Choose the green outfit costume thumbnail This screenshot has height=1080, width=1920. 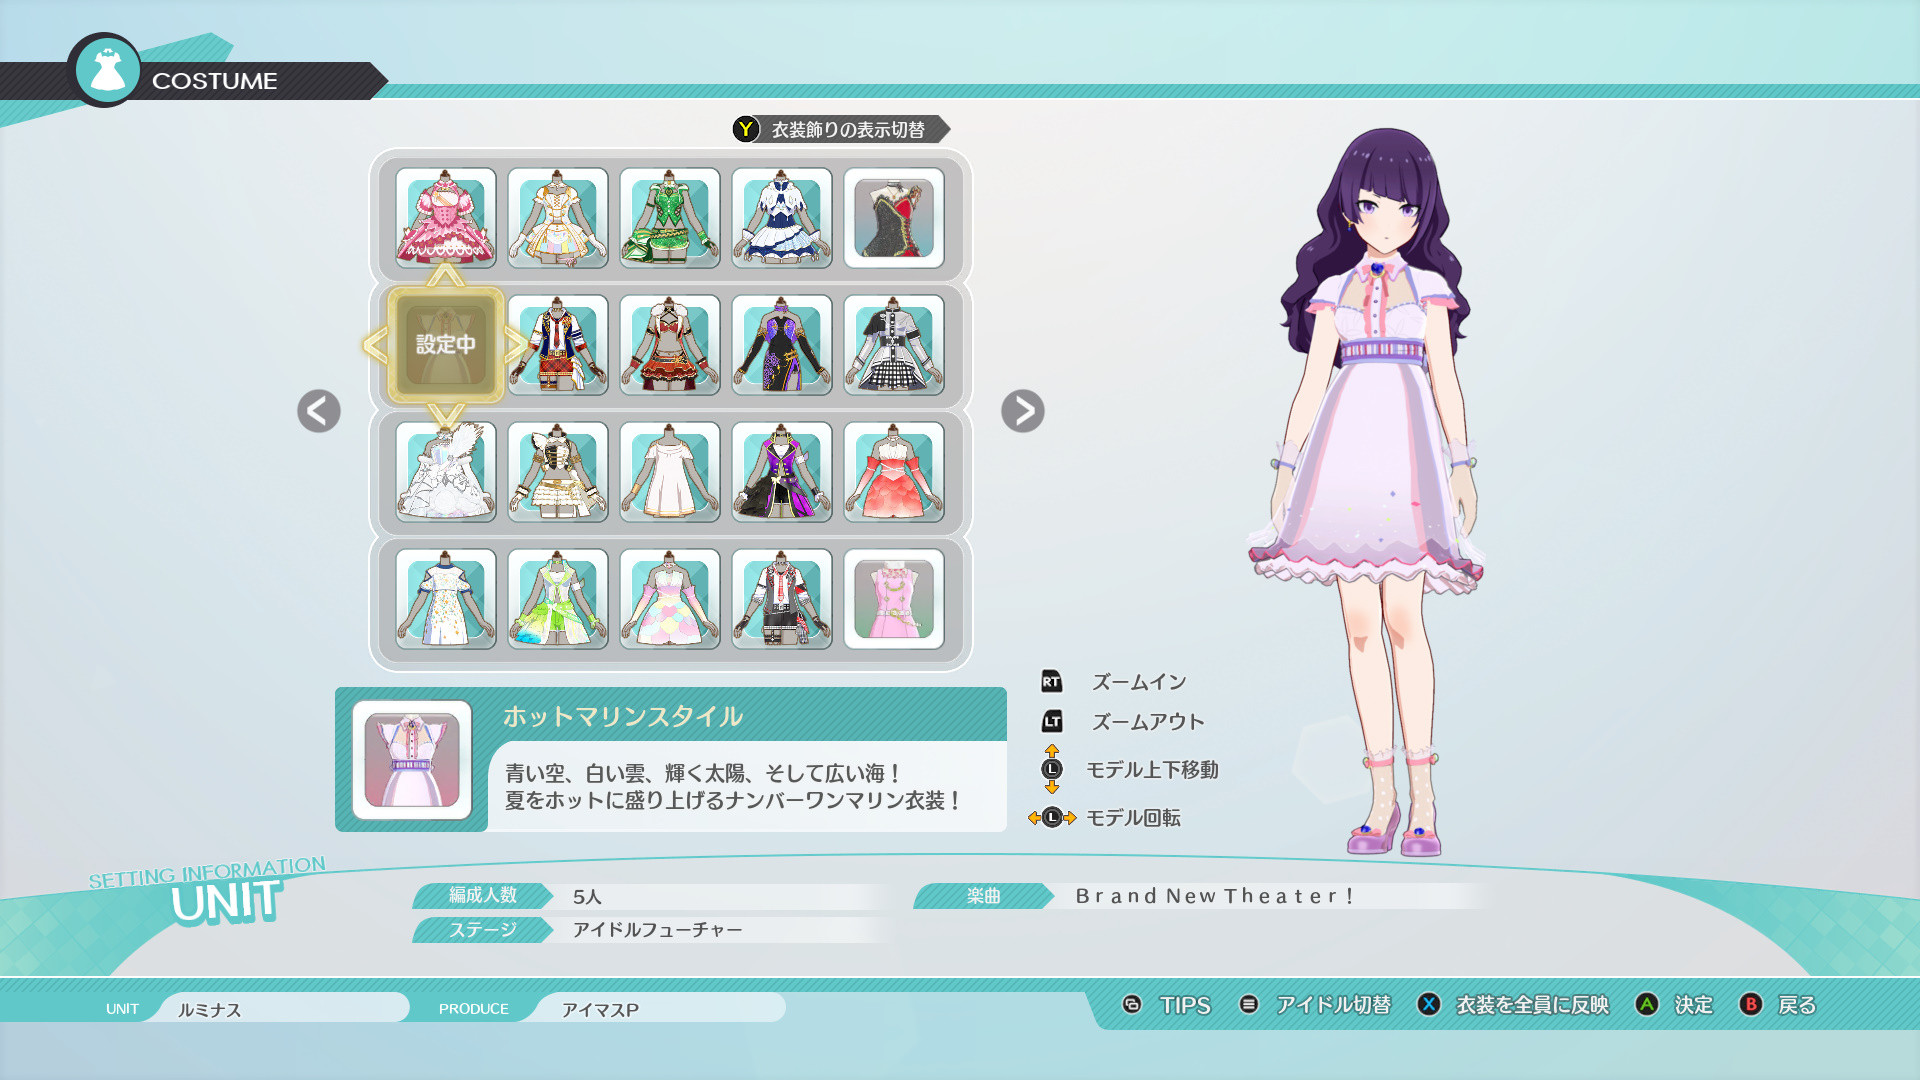click(670, 218)
